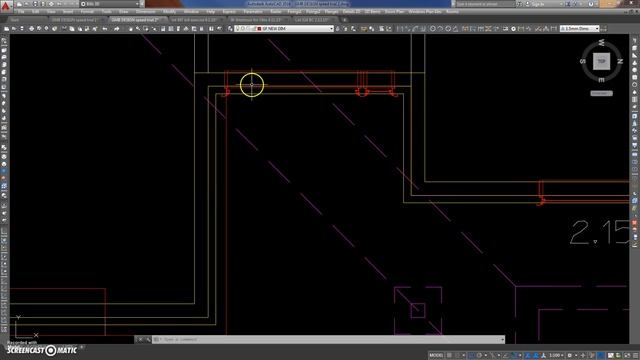Open the Draw menu
Screen dimensions: 640x360
124,12
